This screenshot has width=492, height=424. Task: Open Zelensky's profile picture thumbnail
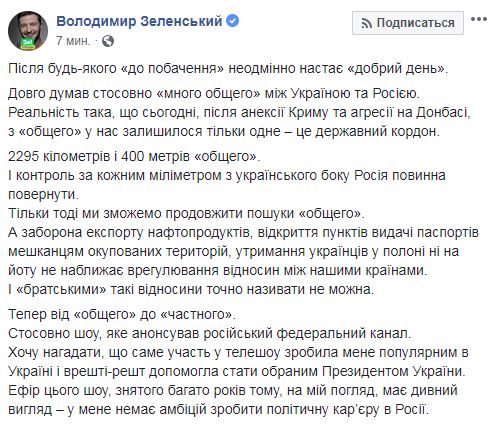coord(28,31)
